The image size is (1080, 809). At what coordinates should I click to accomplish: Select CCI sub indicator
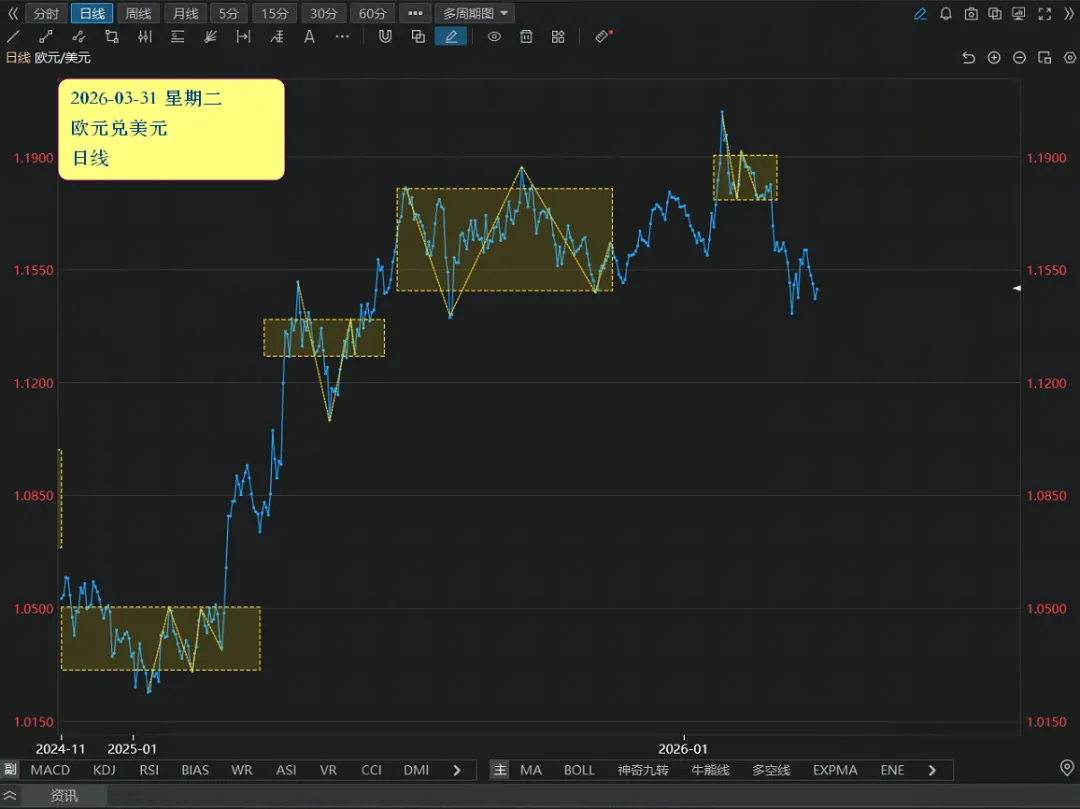click(x=371, y=770)
